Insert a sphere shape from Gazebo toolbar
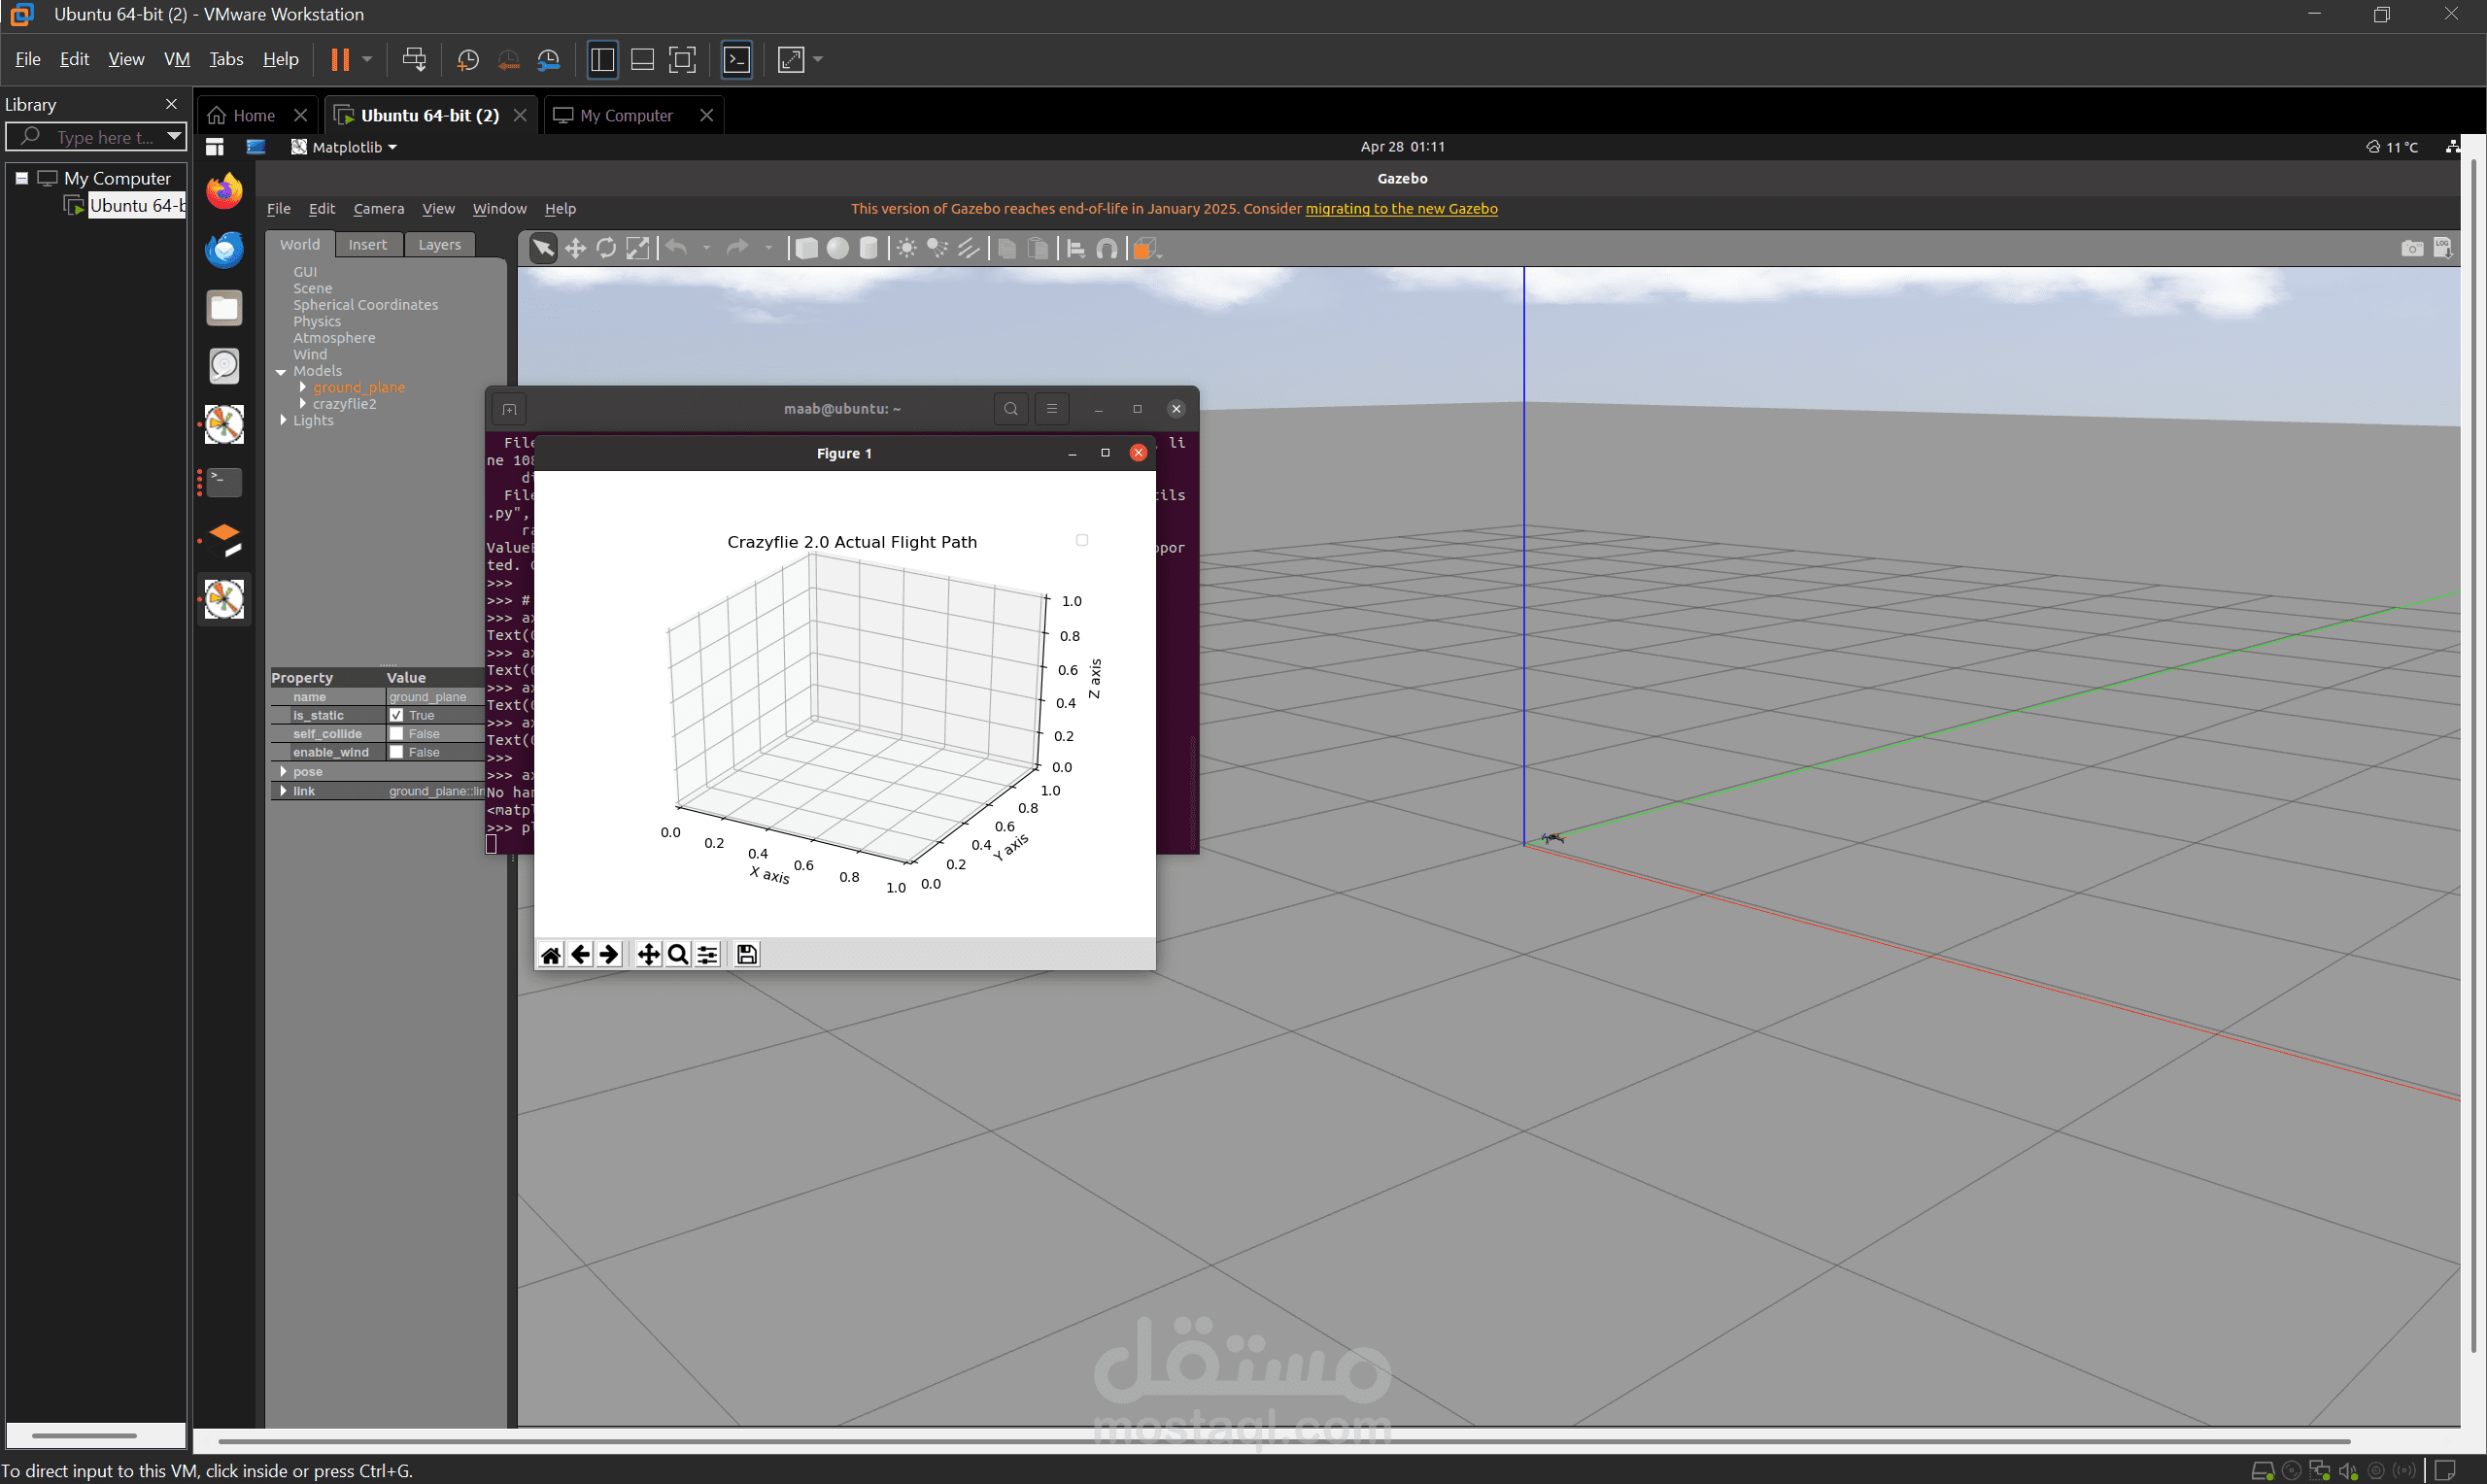 tap(838, 248)
